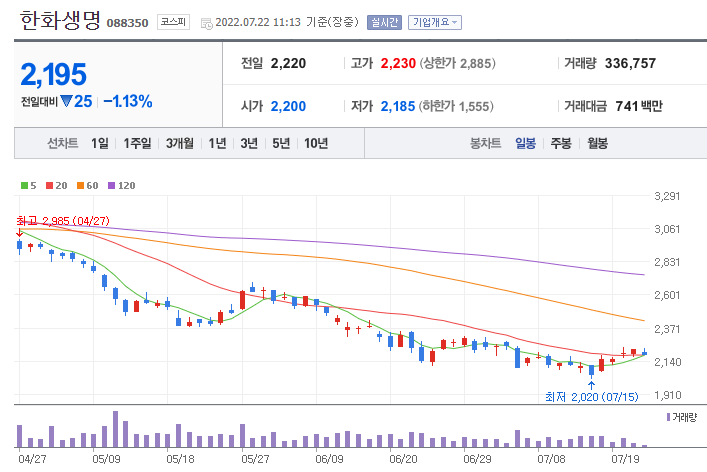Click the 저가 value 2,185
This screenshot has width=707, height=472.
(398, 106)
